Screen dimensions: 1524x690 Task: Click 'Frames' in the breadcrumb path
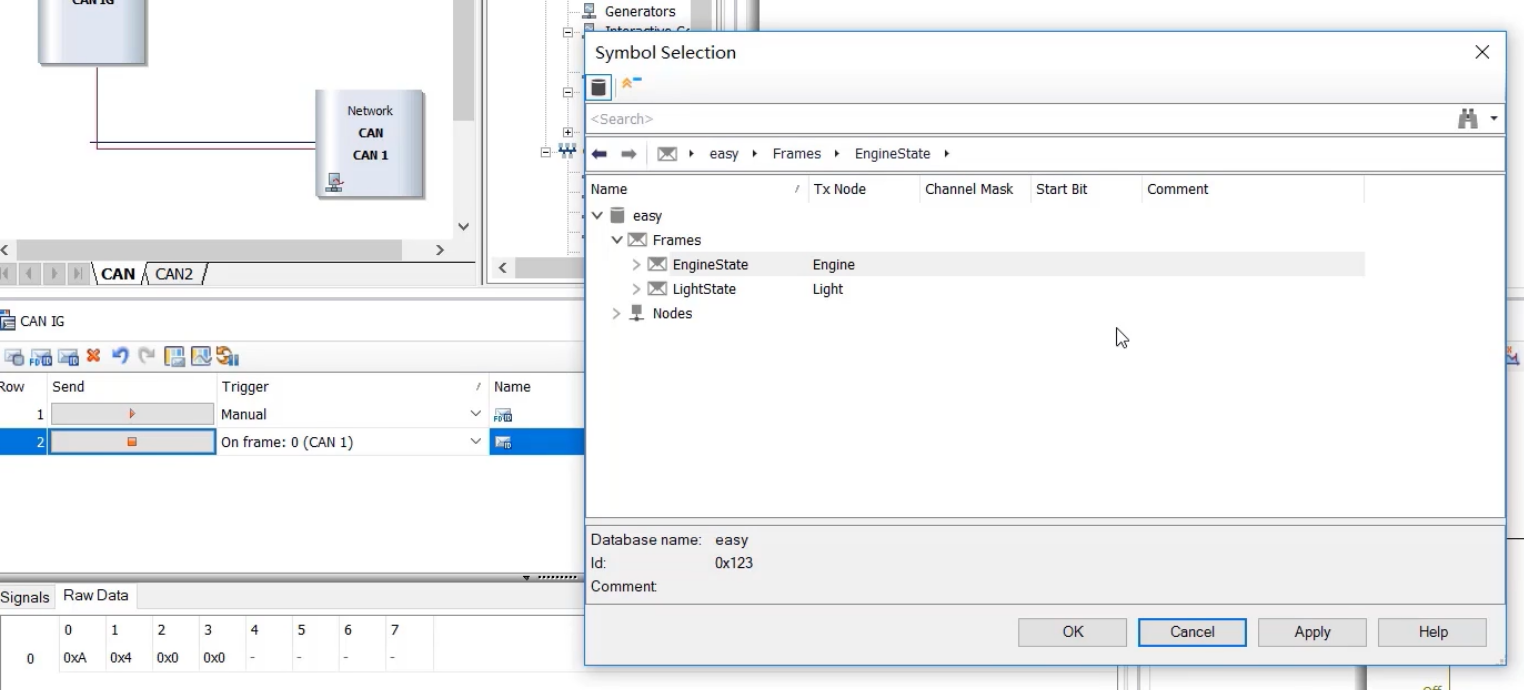[797, 154]
